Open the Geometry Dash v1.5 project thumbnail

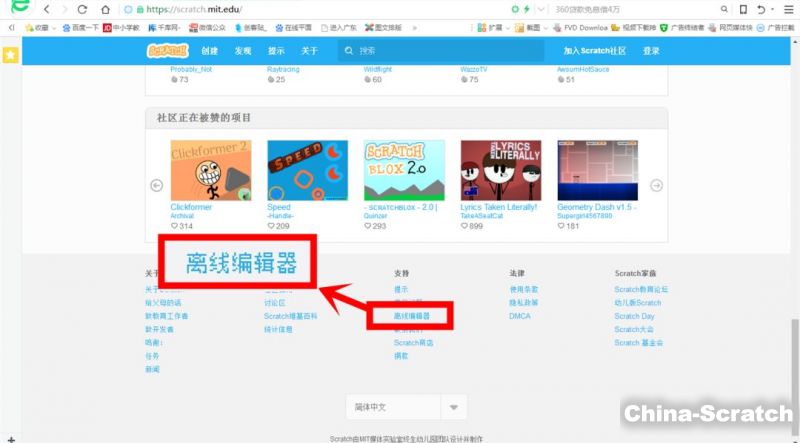click(x=597, y=171)
